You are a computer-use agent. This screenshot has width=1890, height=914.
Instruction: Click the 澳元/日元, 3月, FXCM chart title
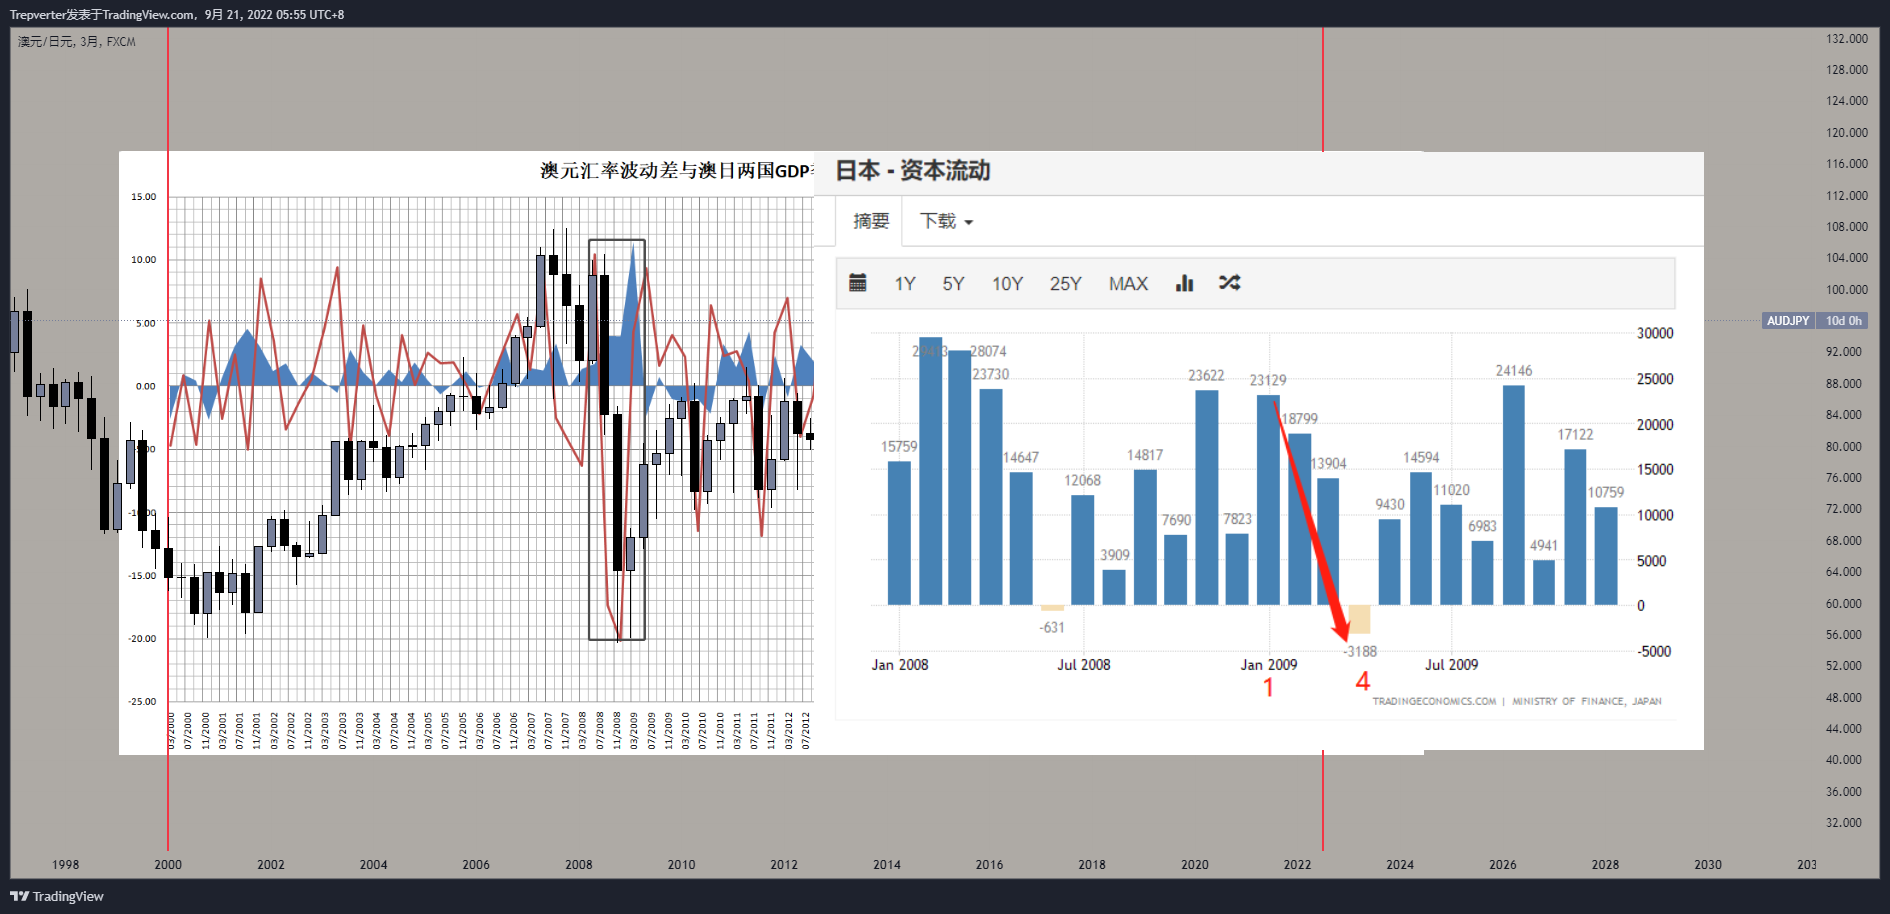(x=77, y=42)
